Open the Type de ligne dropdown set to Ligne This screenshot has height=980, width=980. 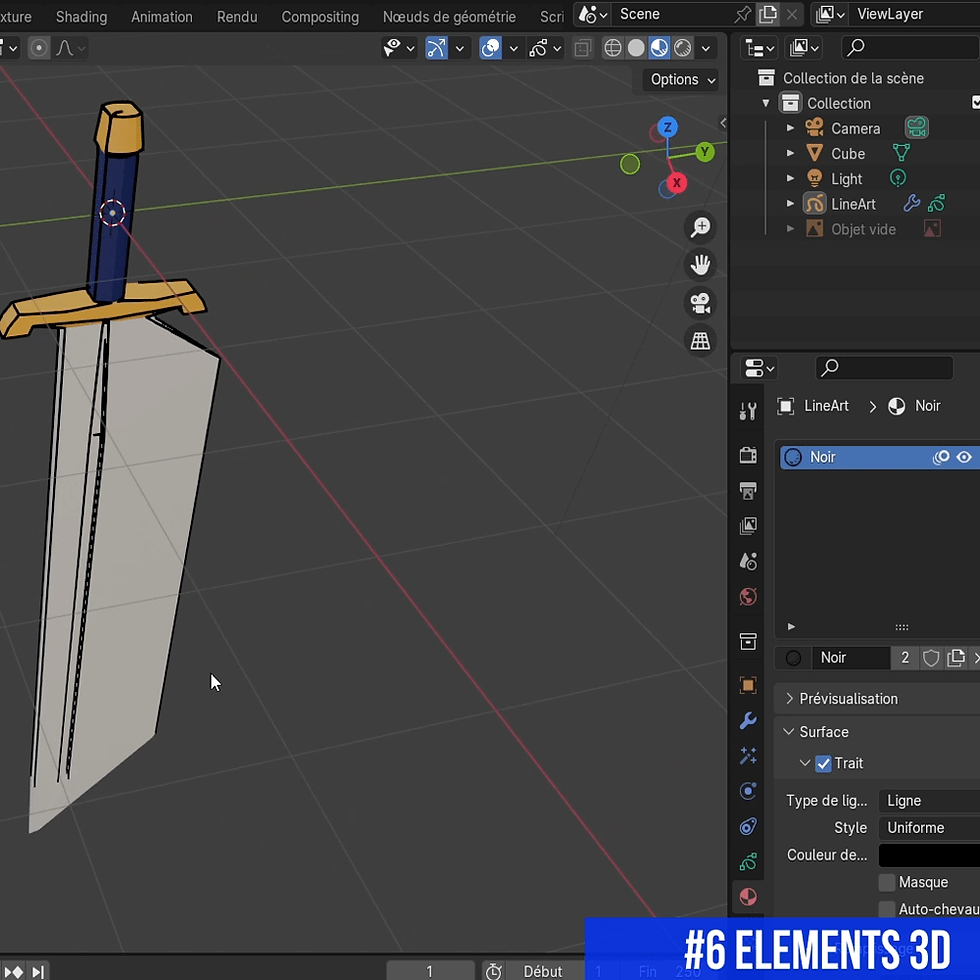coord(929,801)
